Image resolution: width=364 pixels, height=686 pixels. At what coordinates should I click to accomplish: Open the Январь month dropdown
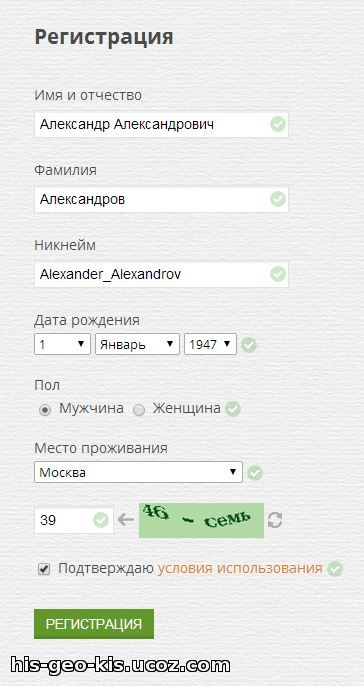pyautogui.click(x=137, y=344)
